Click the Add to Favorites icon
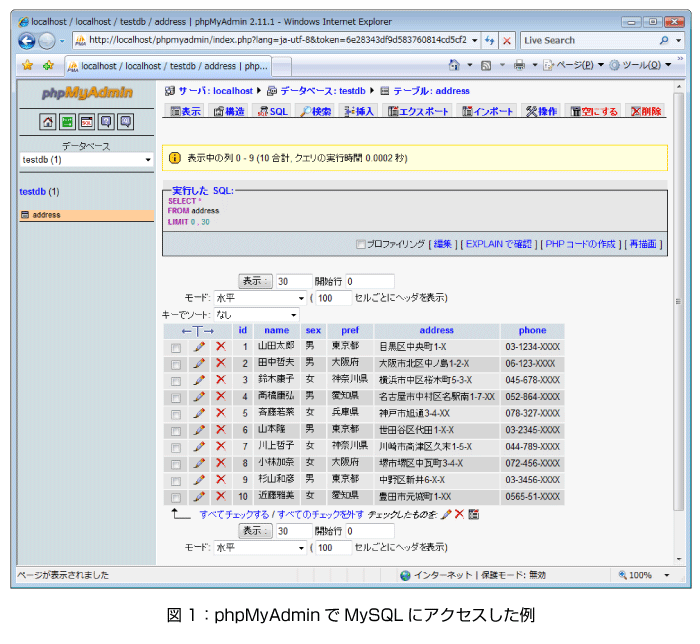The height and width of the screenshot is (644, 700). (48, 65)
